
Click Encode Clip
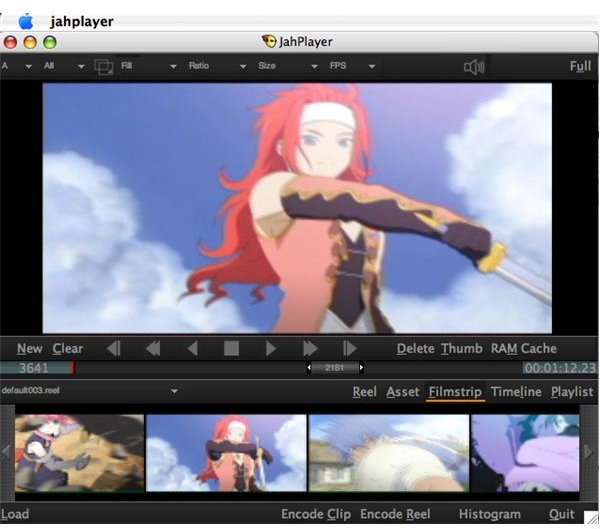point(316,514)
